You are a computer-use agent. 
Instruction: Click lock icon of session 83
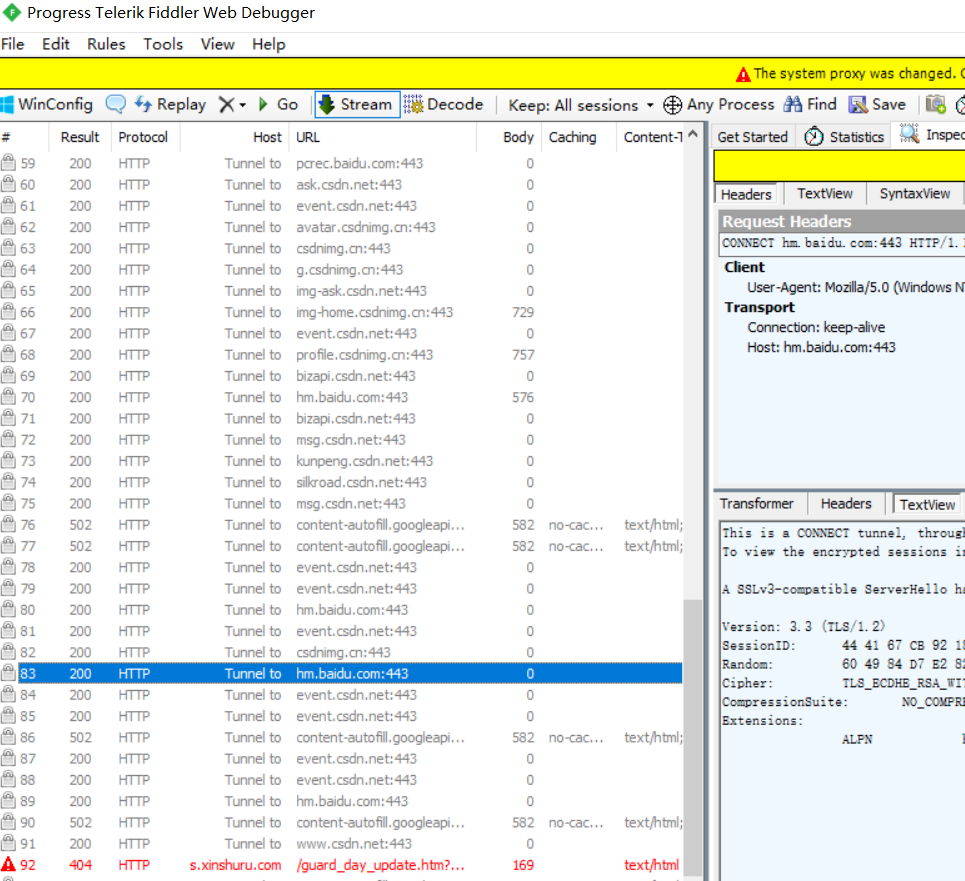pos(8,672)
